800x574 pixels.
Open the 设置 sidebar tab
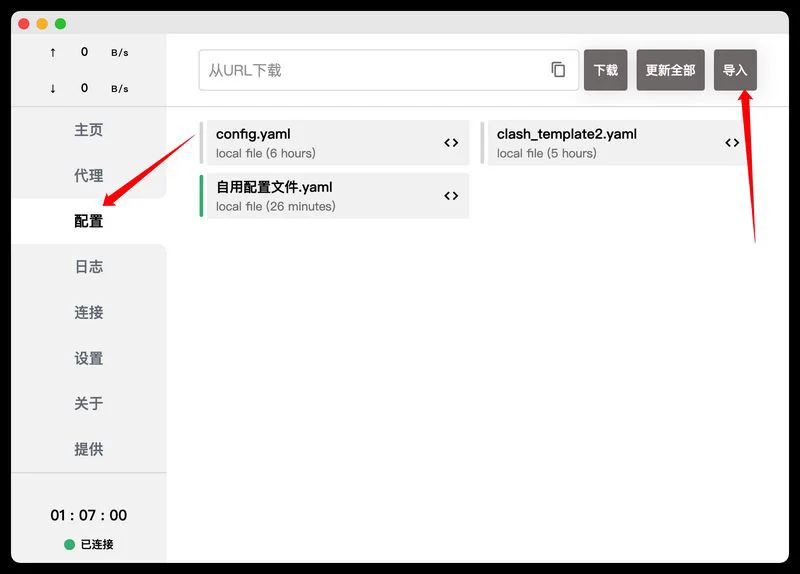click(x=89, y=358)
